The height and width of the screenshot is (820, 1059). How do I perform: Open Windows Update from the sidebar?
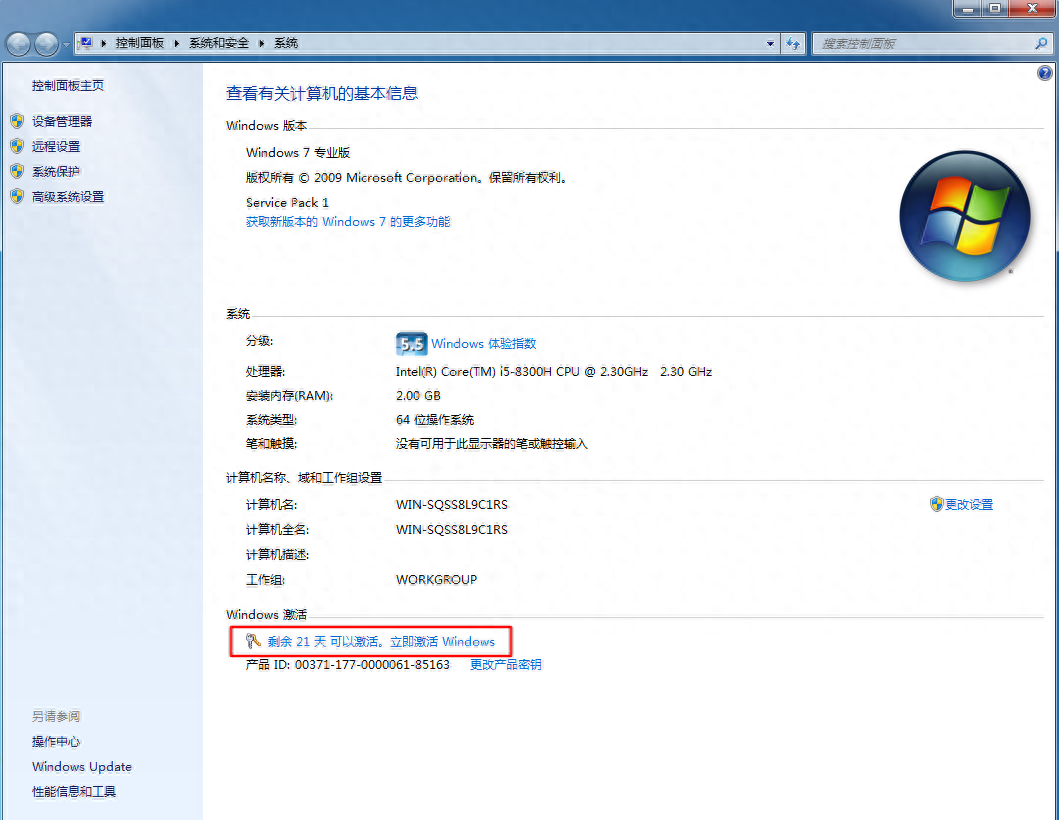81,766
